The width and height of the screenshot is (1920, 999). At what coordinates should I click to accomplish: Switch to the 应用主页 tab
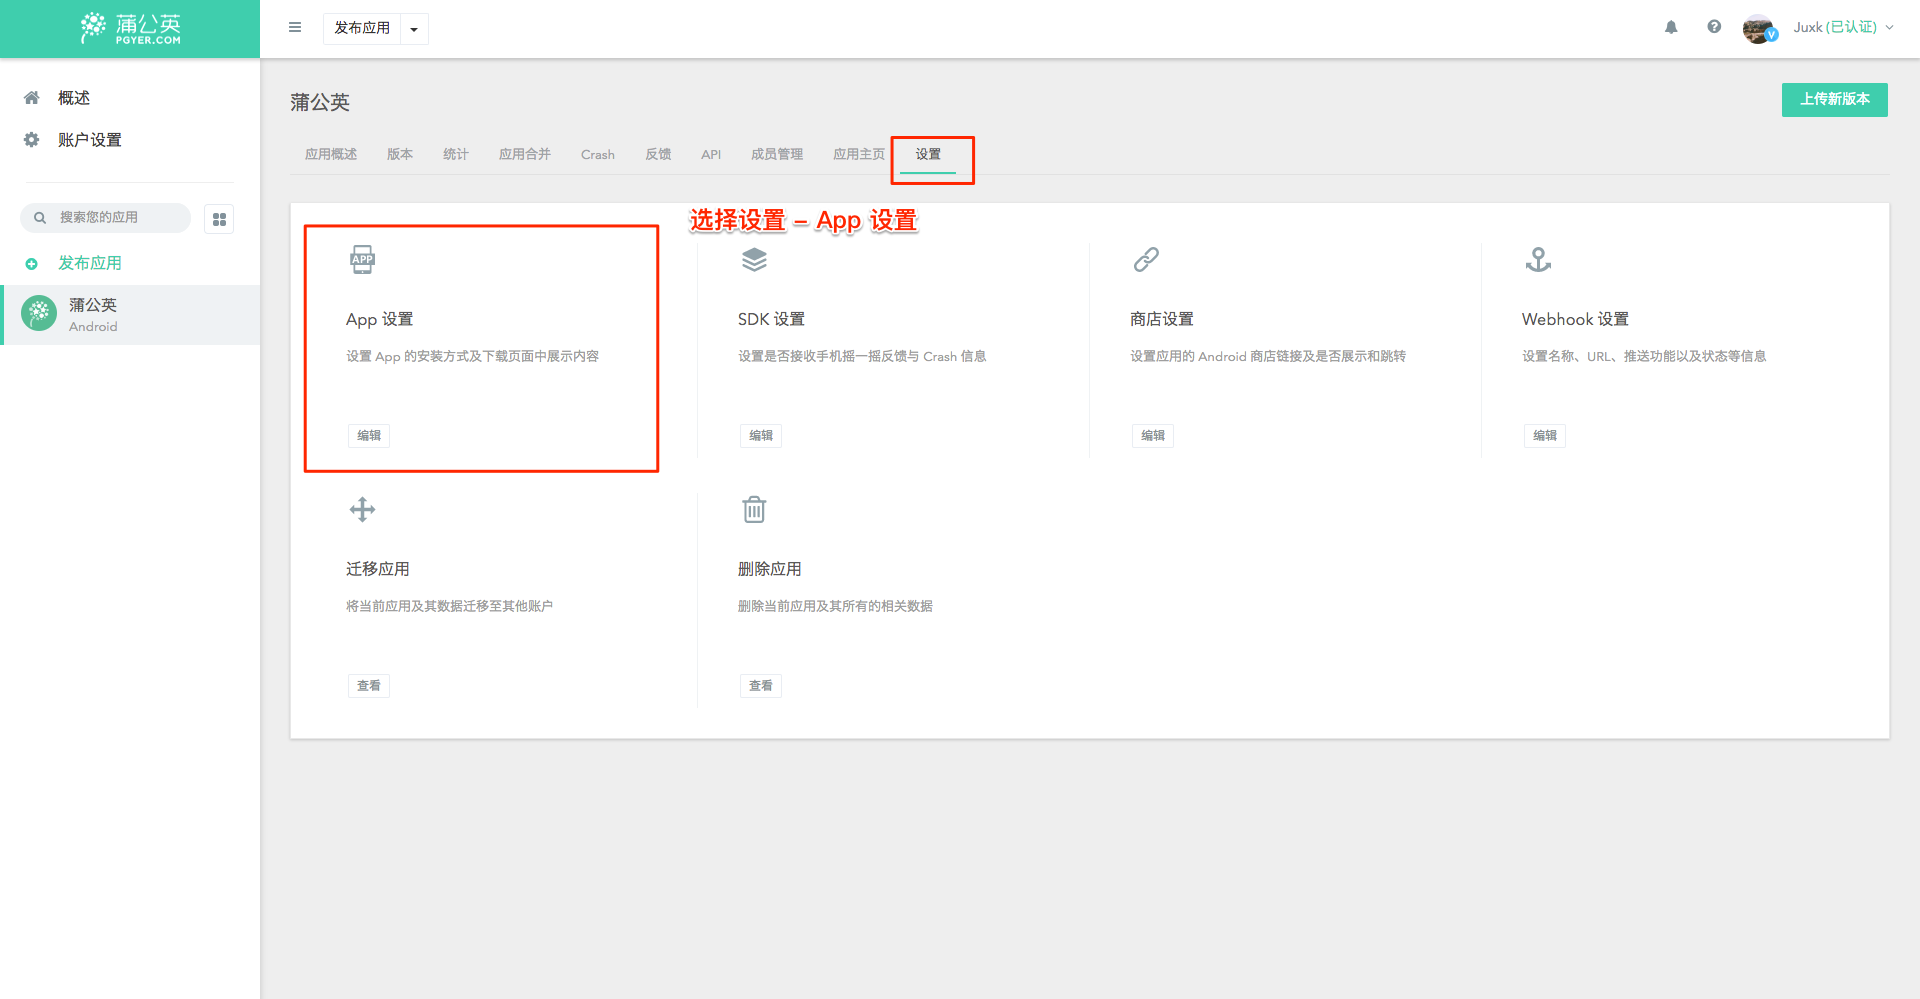[859, 154]
